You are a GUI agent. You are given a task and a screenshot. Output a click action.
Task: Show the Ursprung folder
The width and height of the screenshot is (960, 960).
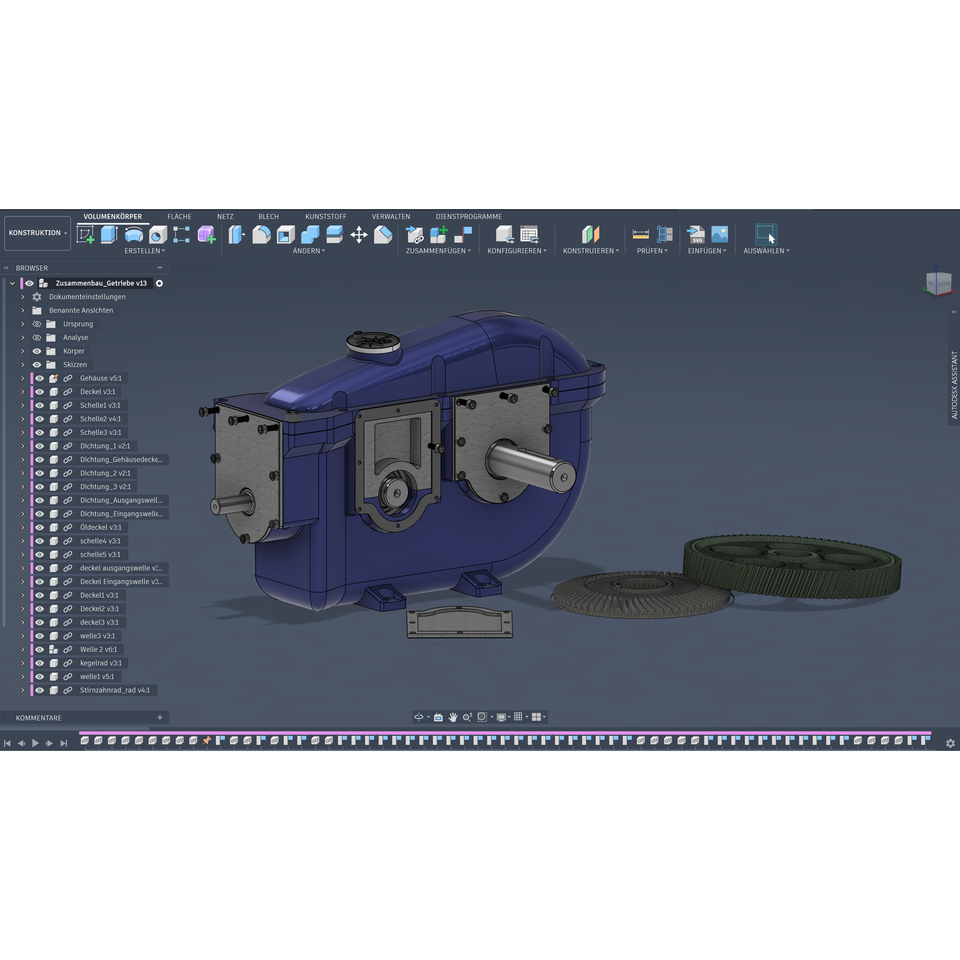click(37, 324)
